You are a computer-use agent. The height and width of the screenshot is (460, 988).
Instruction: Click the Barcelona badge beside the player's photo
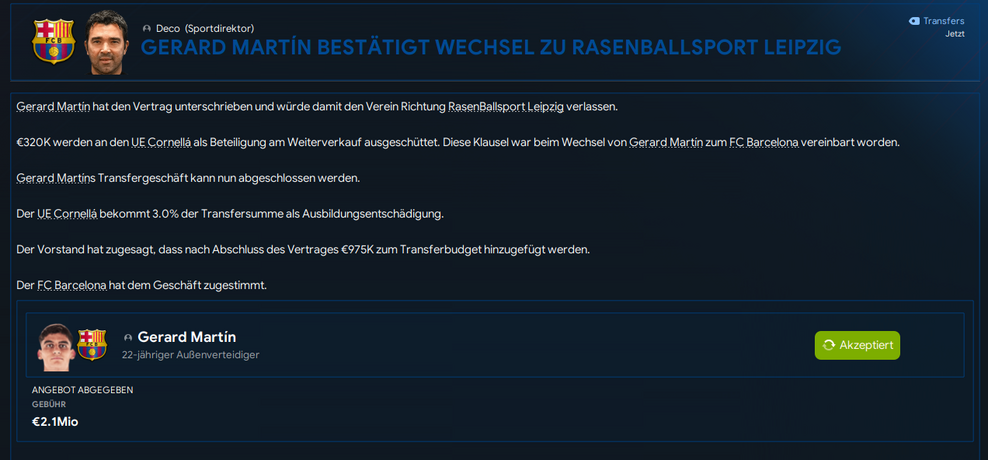pyautogui.click(x=92, y=344)
